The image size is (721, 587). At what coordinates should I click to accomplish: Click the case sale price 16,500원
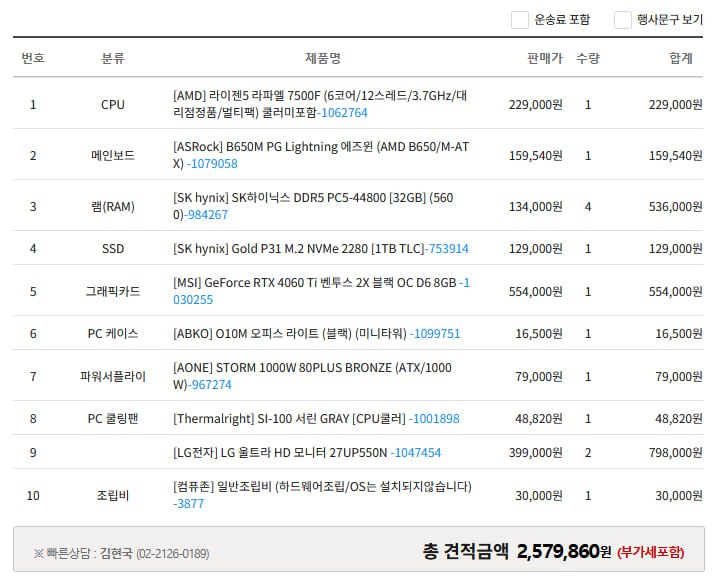(x=539, y=334)
